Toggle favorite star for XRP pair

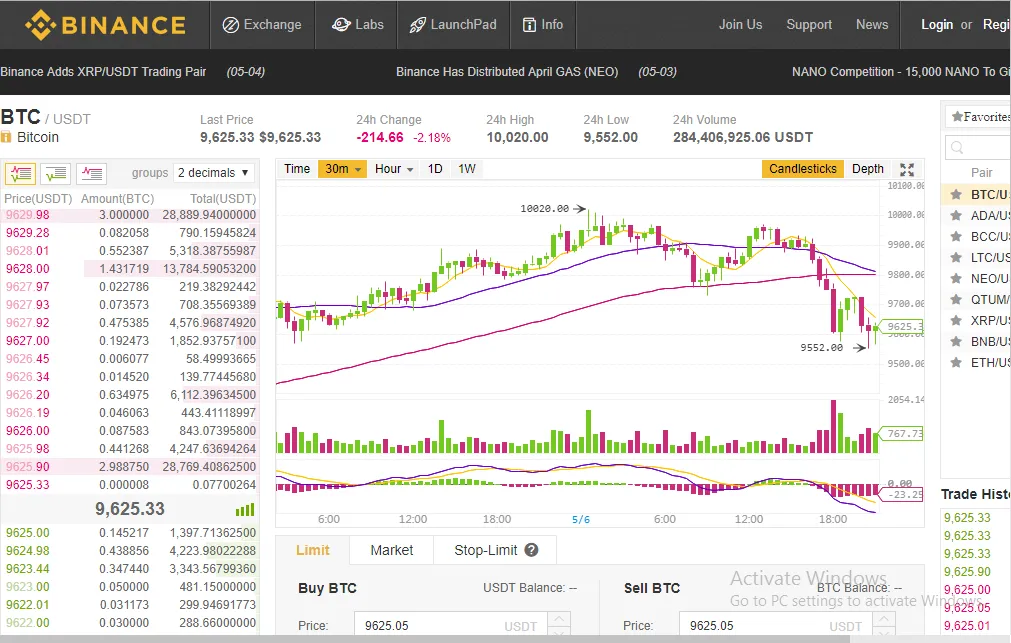[x=956, y=321]
